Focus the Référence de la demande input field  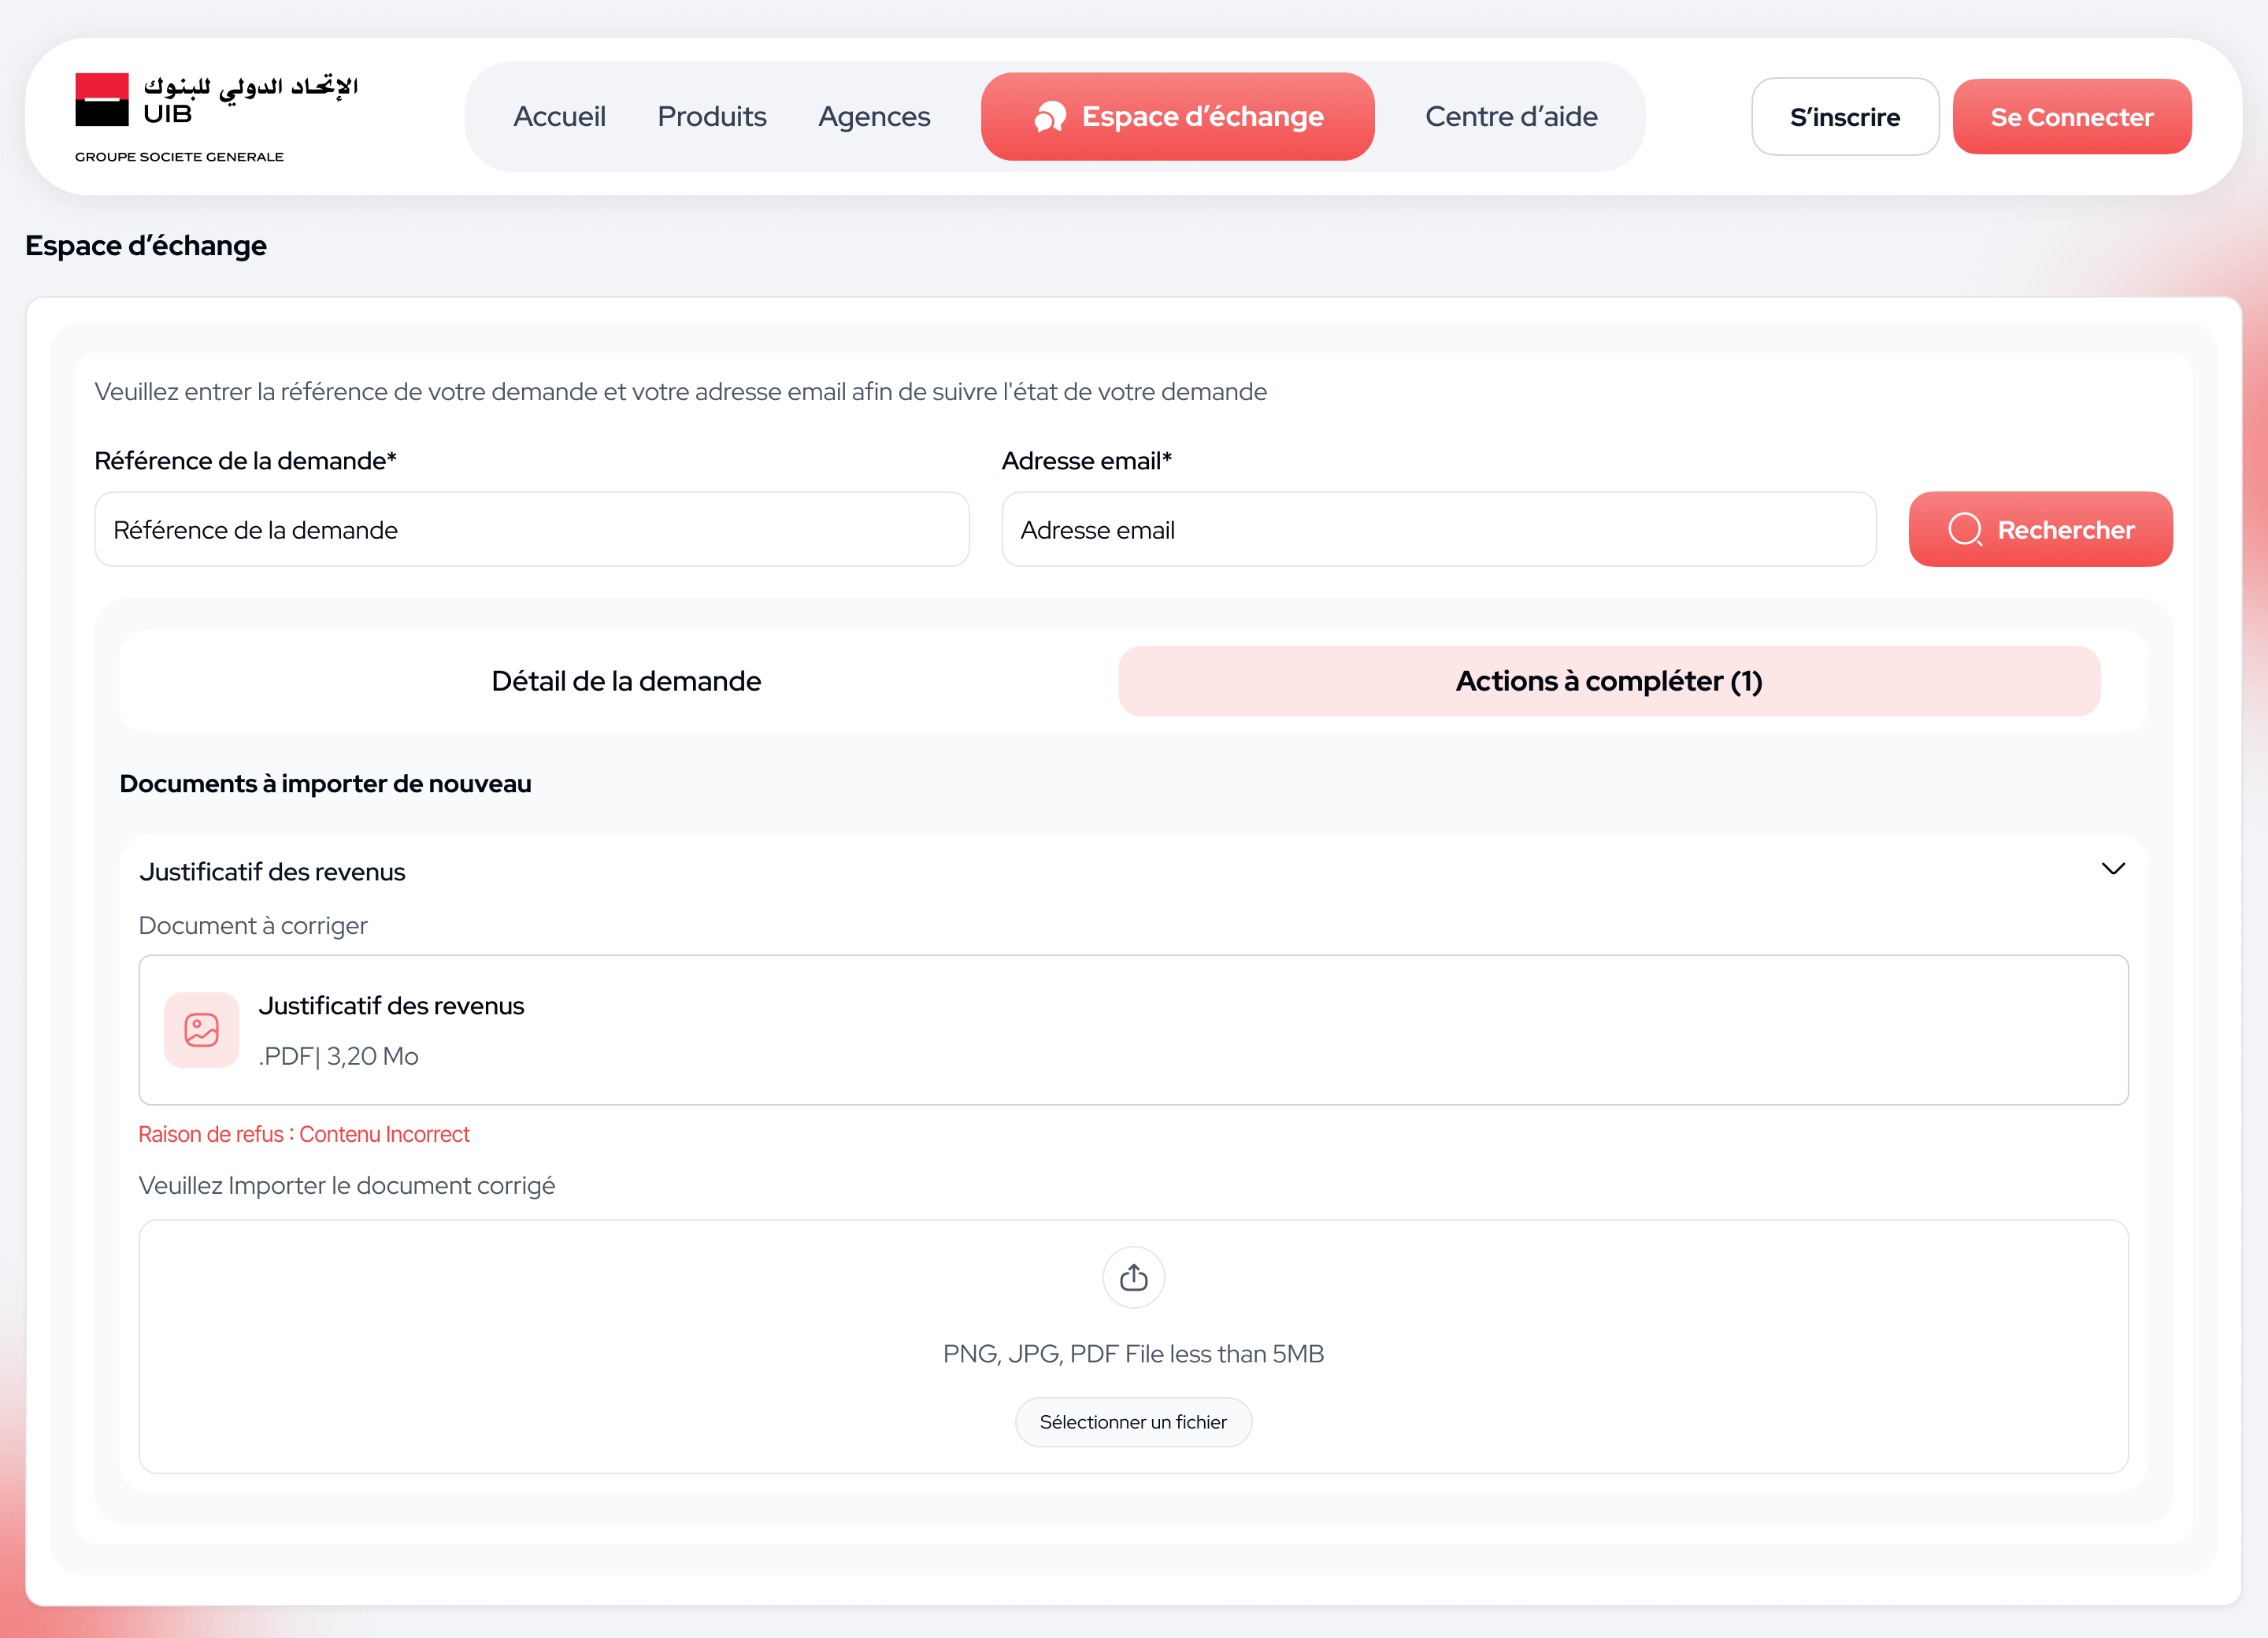click(532, 530)
